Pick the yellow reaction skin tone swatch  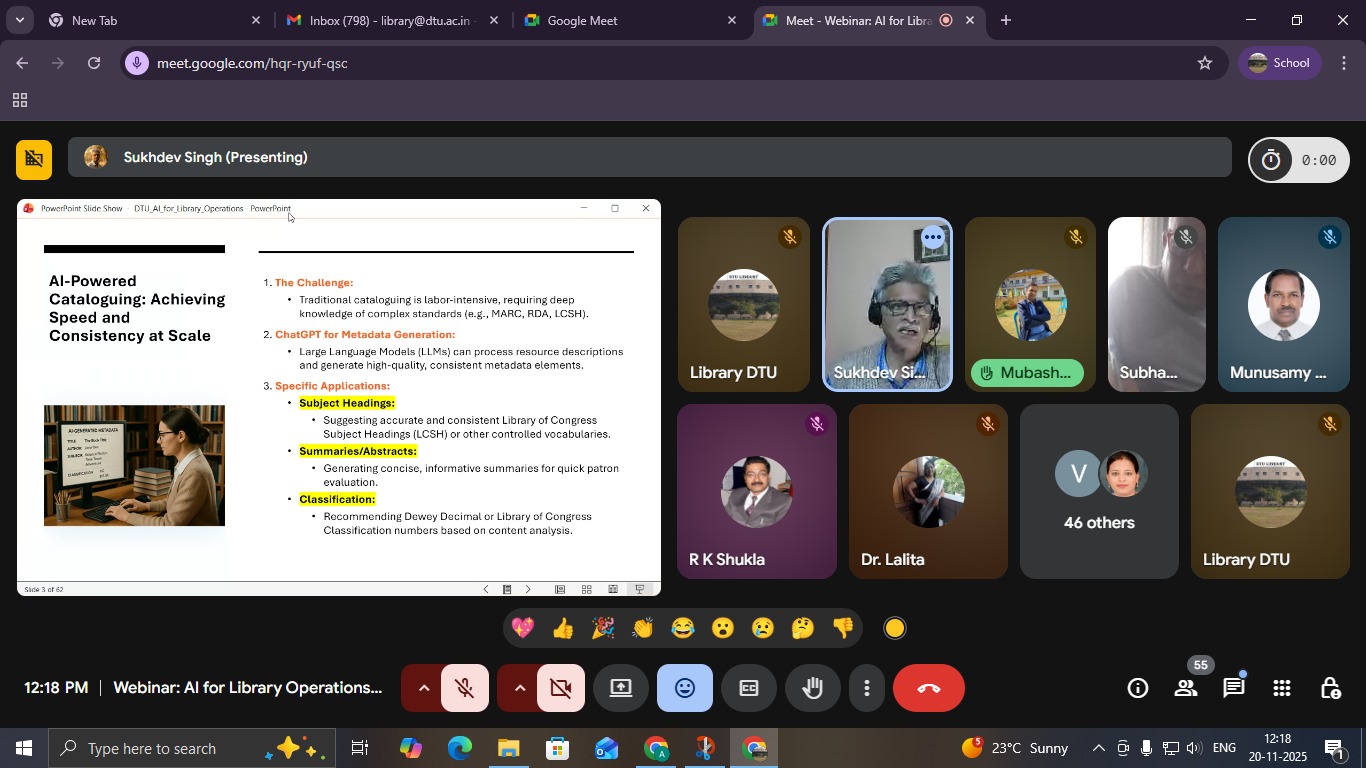click(895, 628)
